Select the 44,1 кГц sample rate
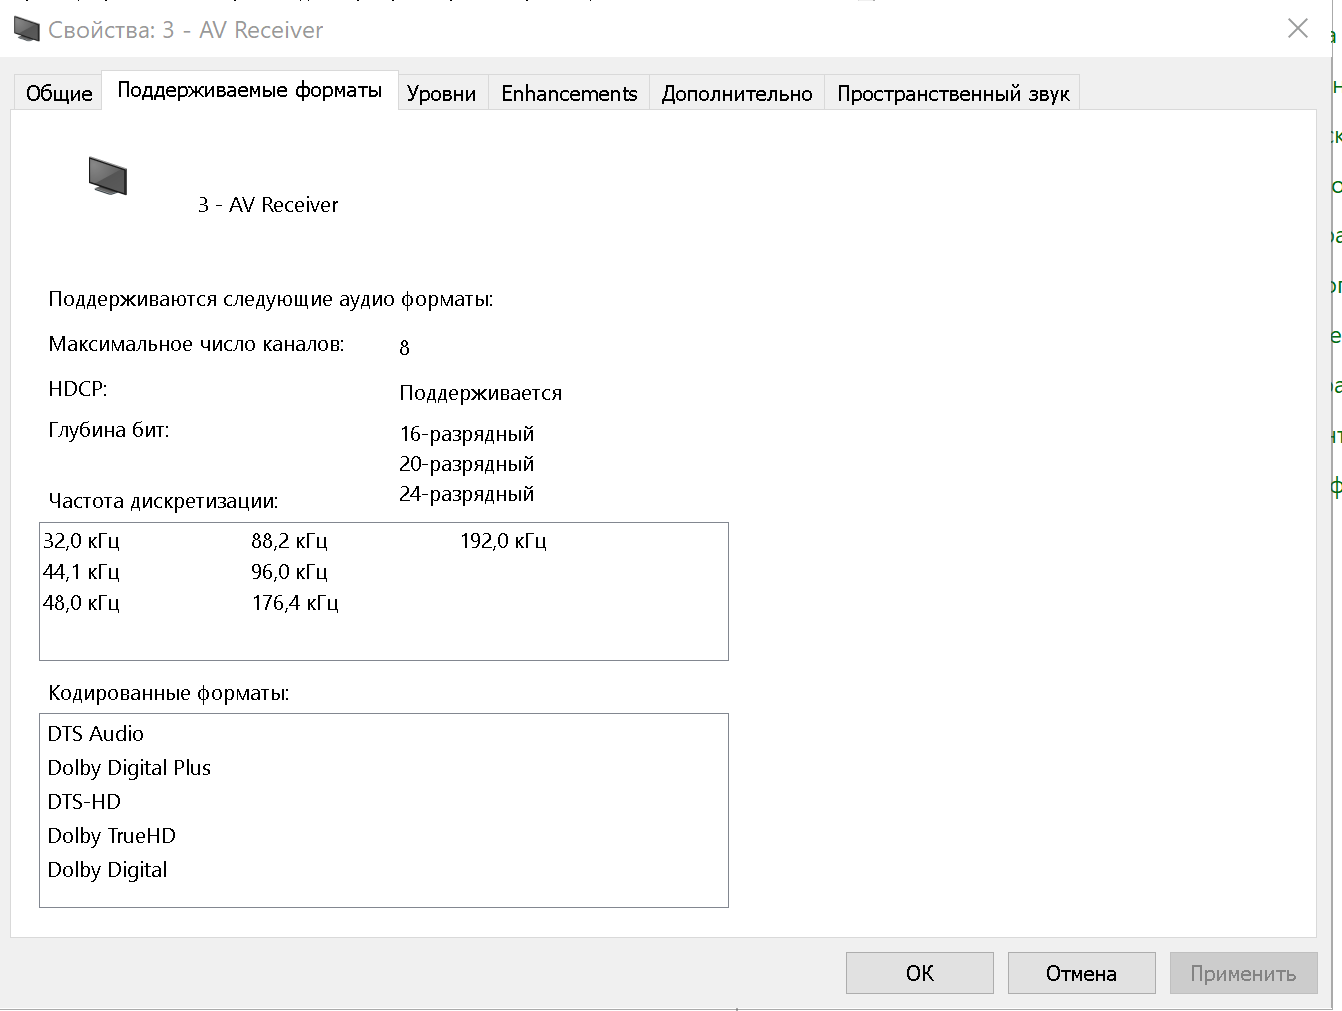 [x=81, y=572]
